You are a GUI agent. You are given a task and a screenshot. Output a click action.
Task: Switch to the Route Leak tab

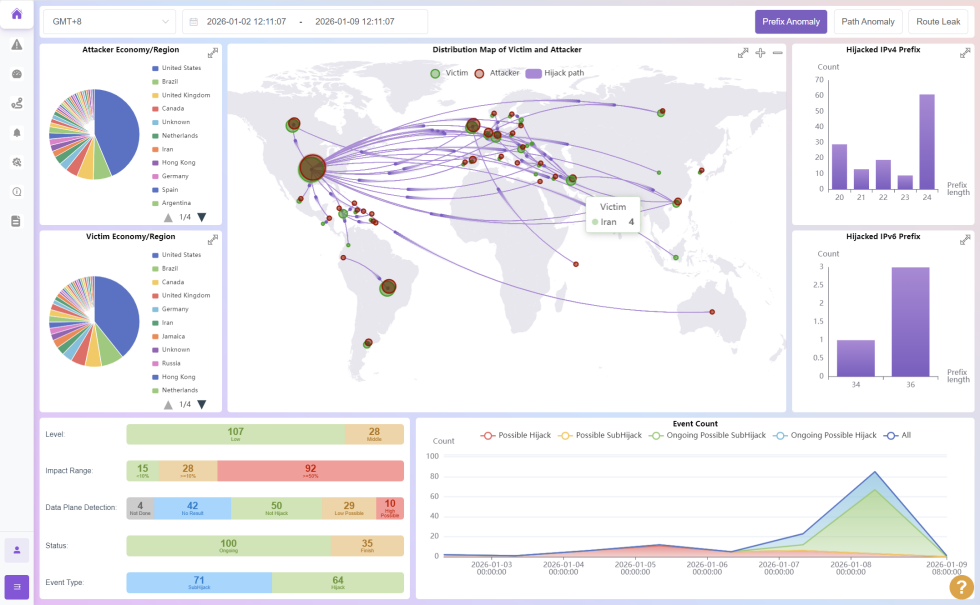[938, 22]
